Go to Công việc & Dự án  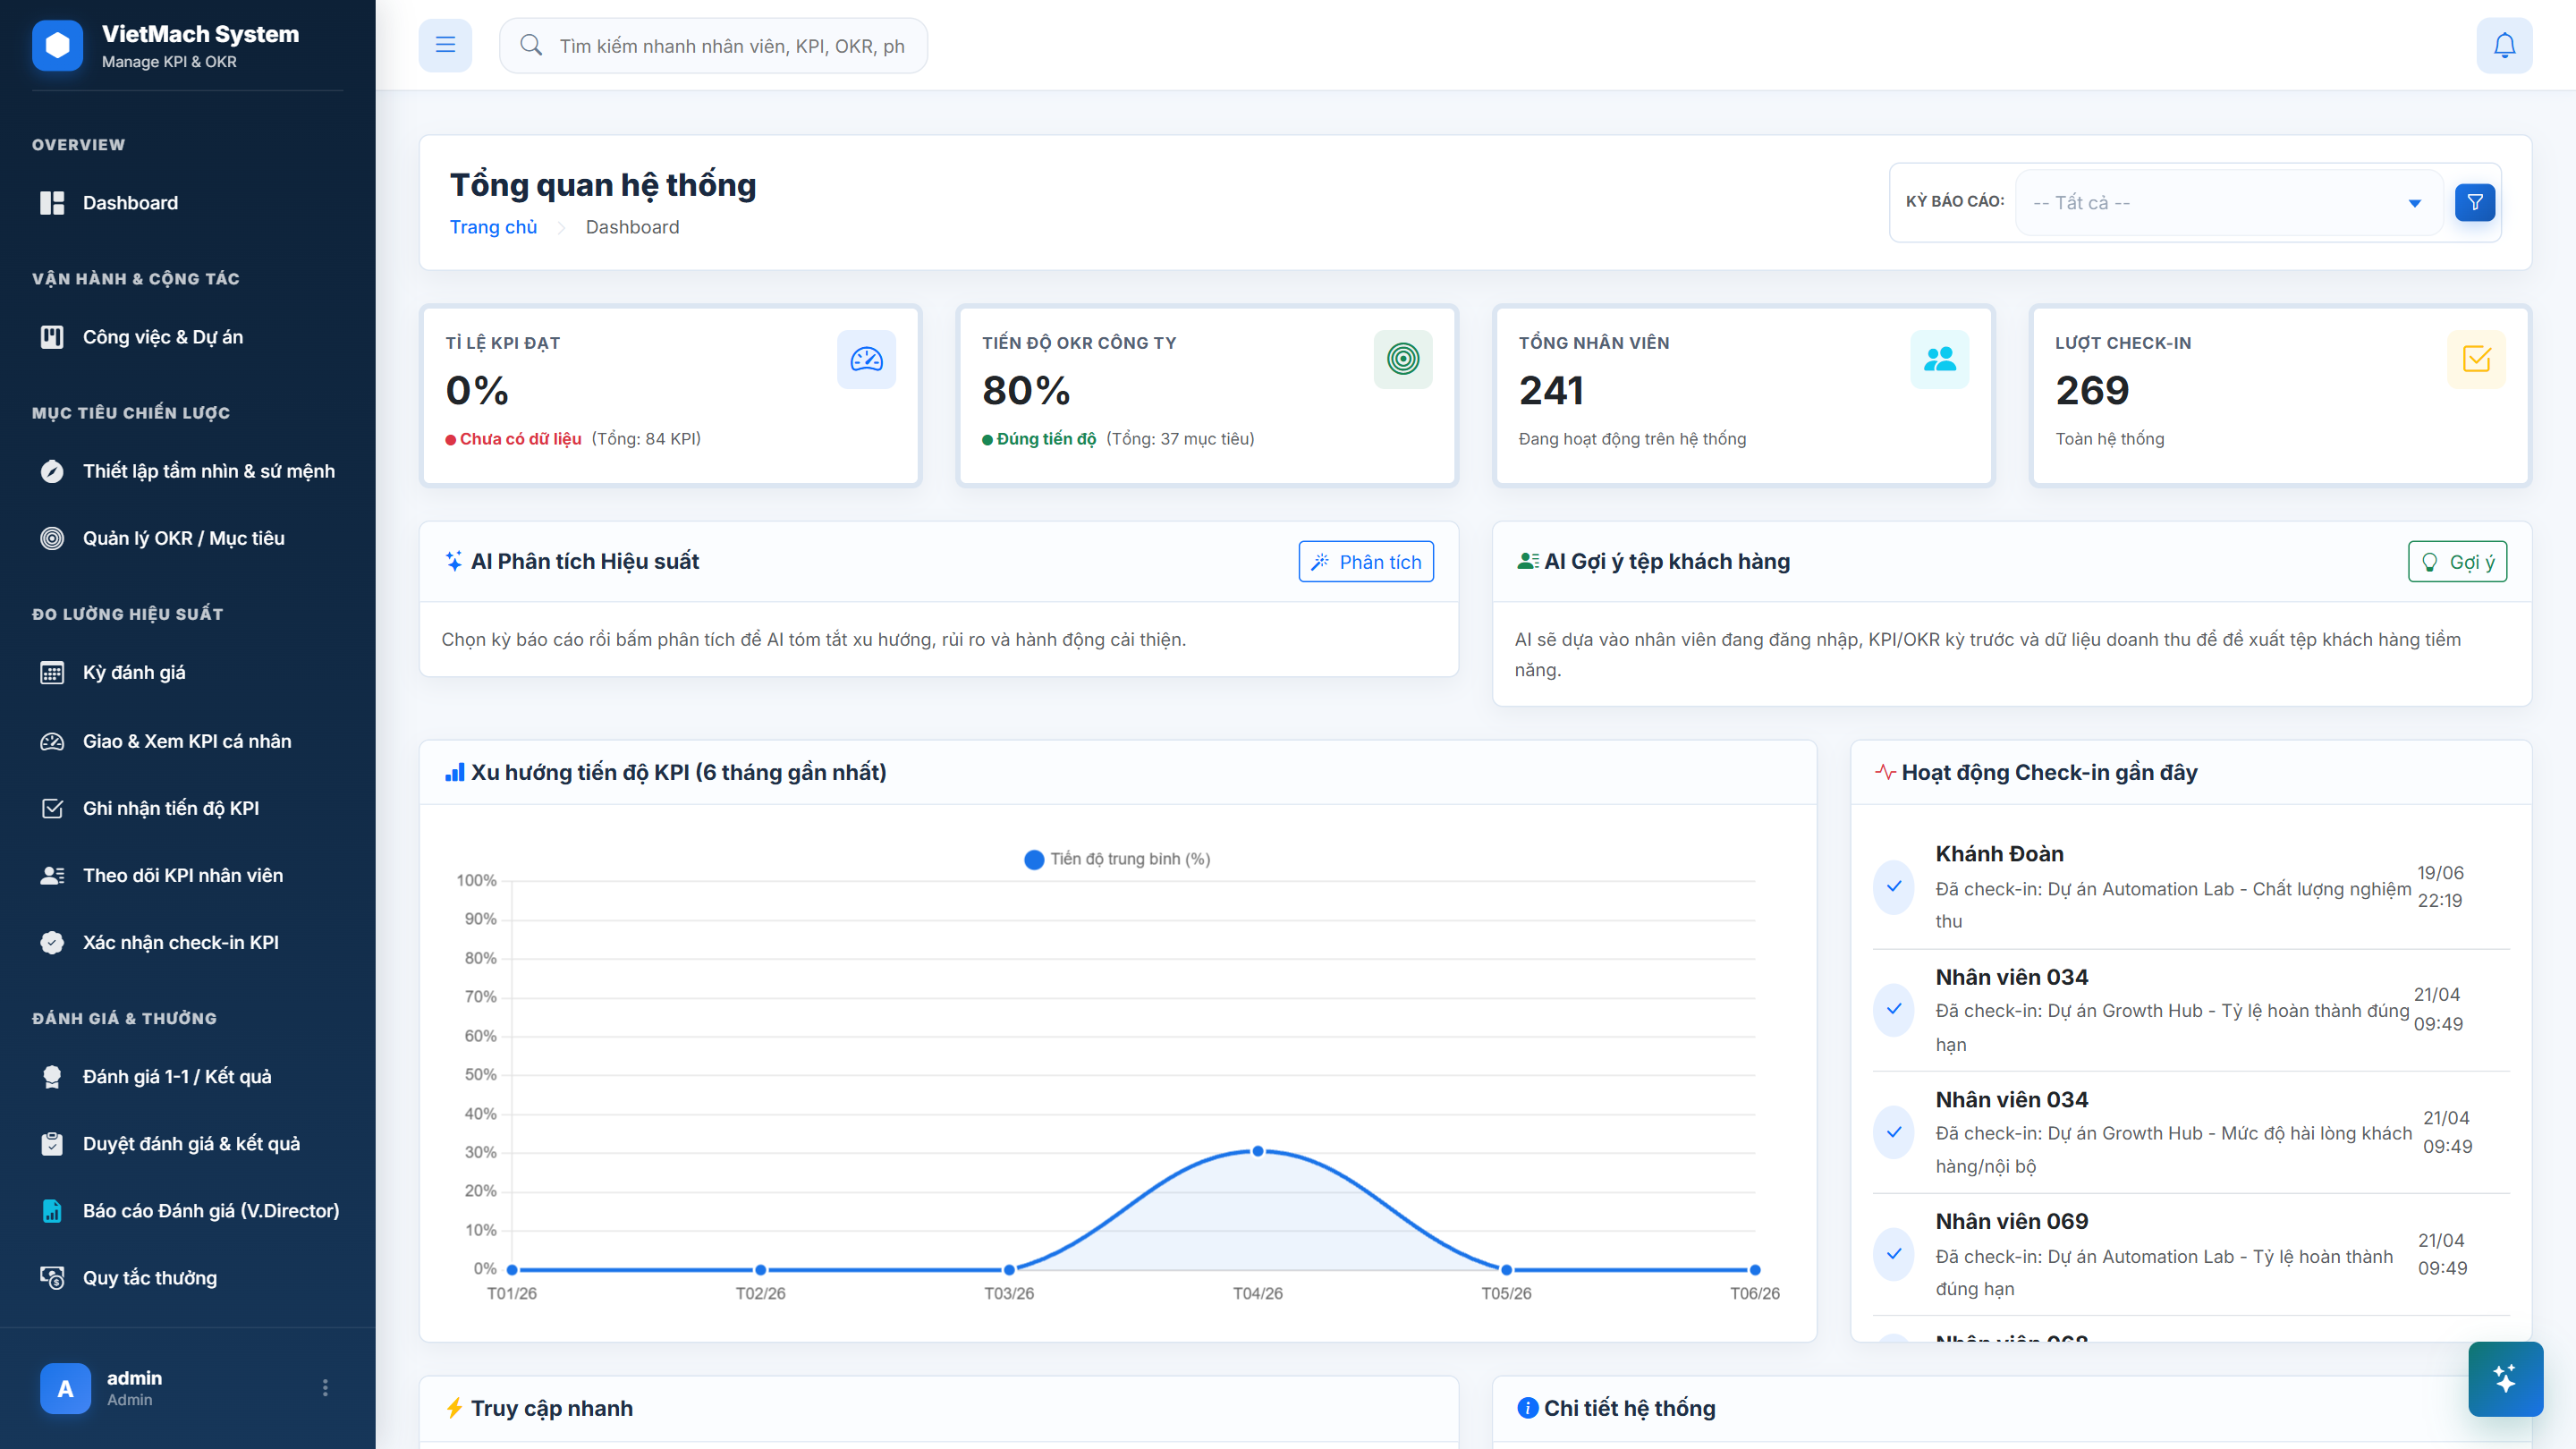[x=188, y=337]
